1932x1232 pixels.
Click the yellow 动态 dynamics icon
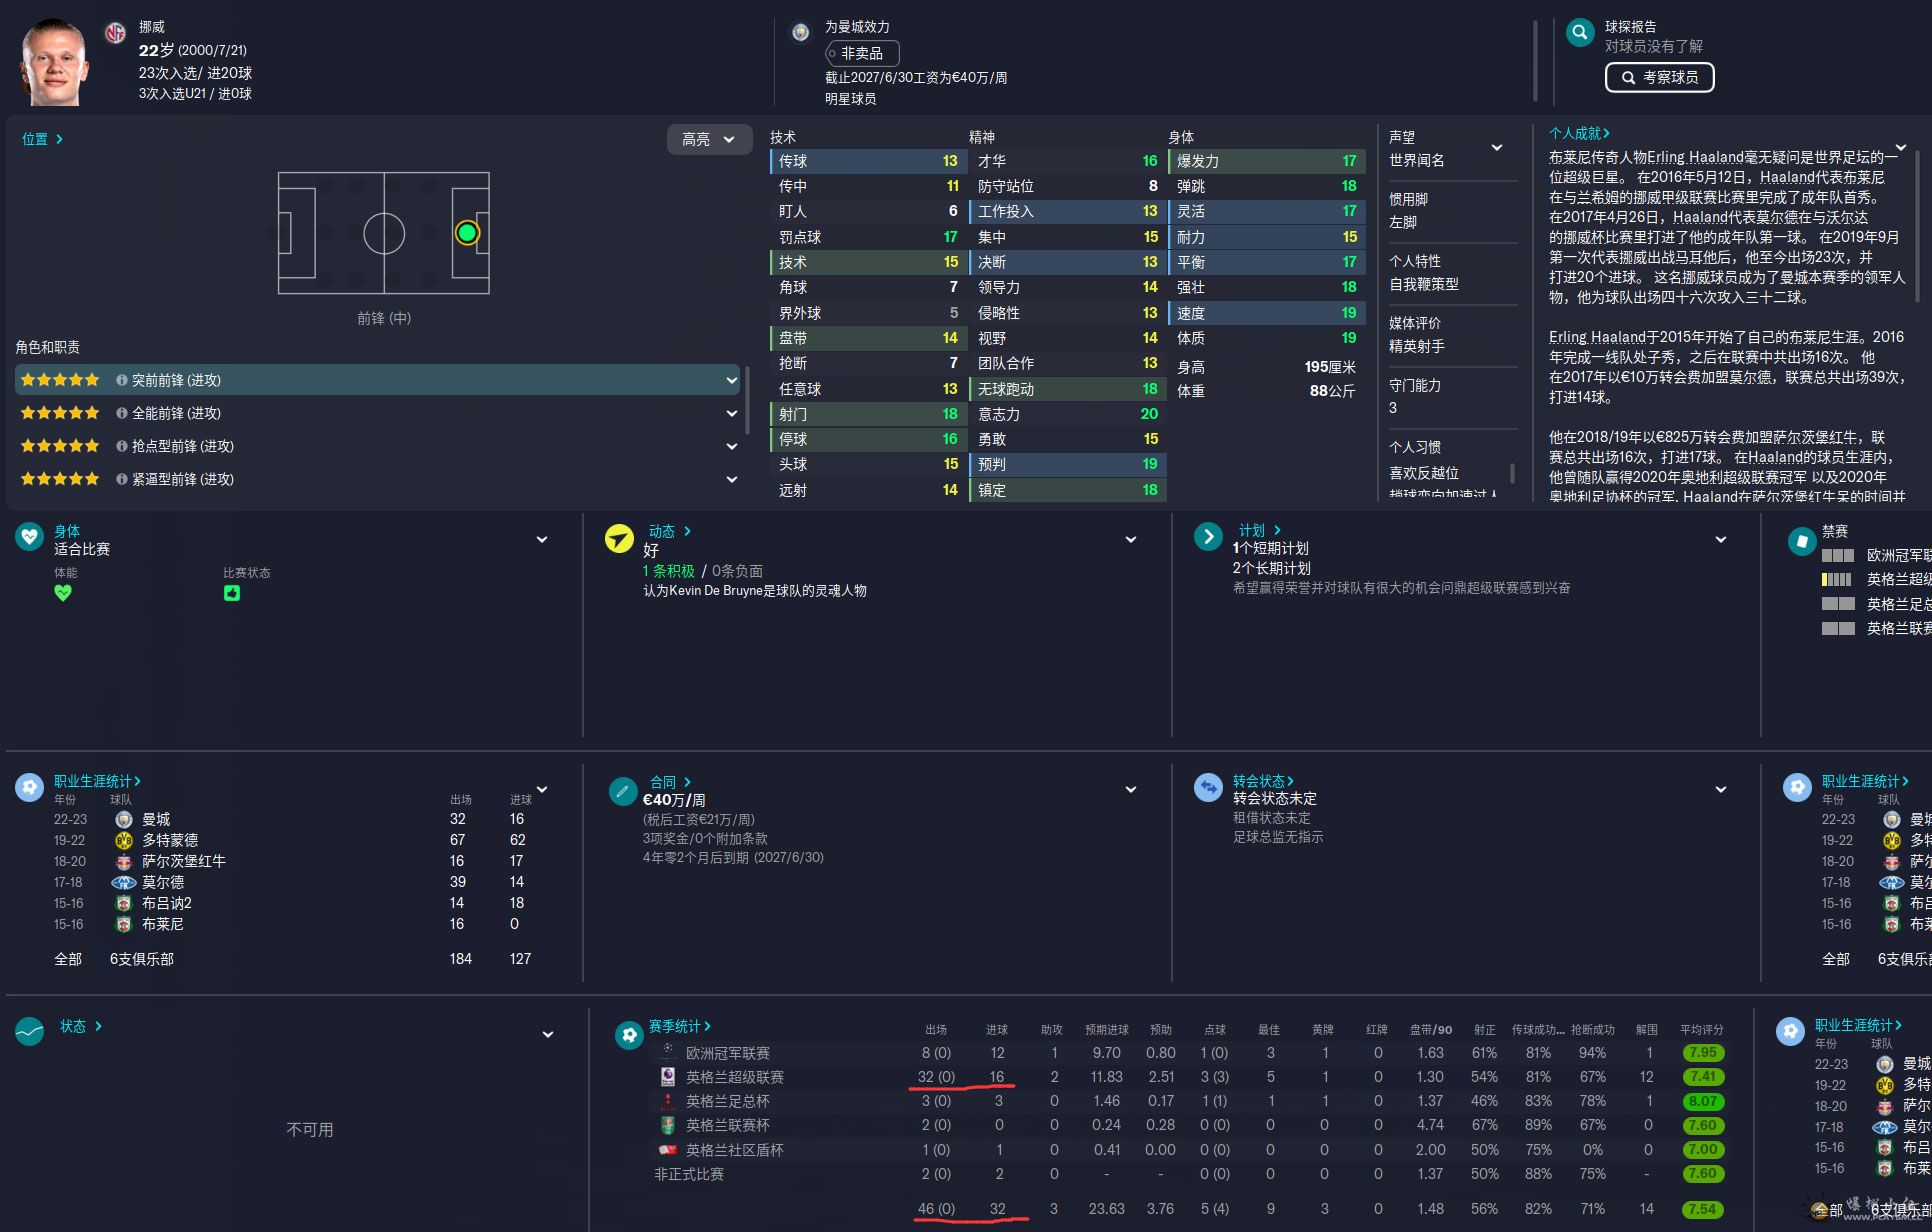coord(619,538)
